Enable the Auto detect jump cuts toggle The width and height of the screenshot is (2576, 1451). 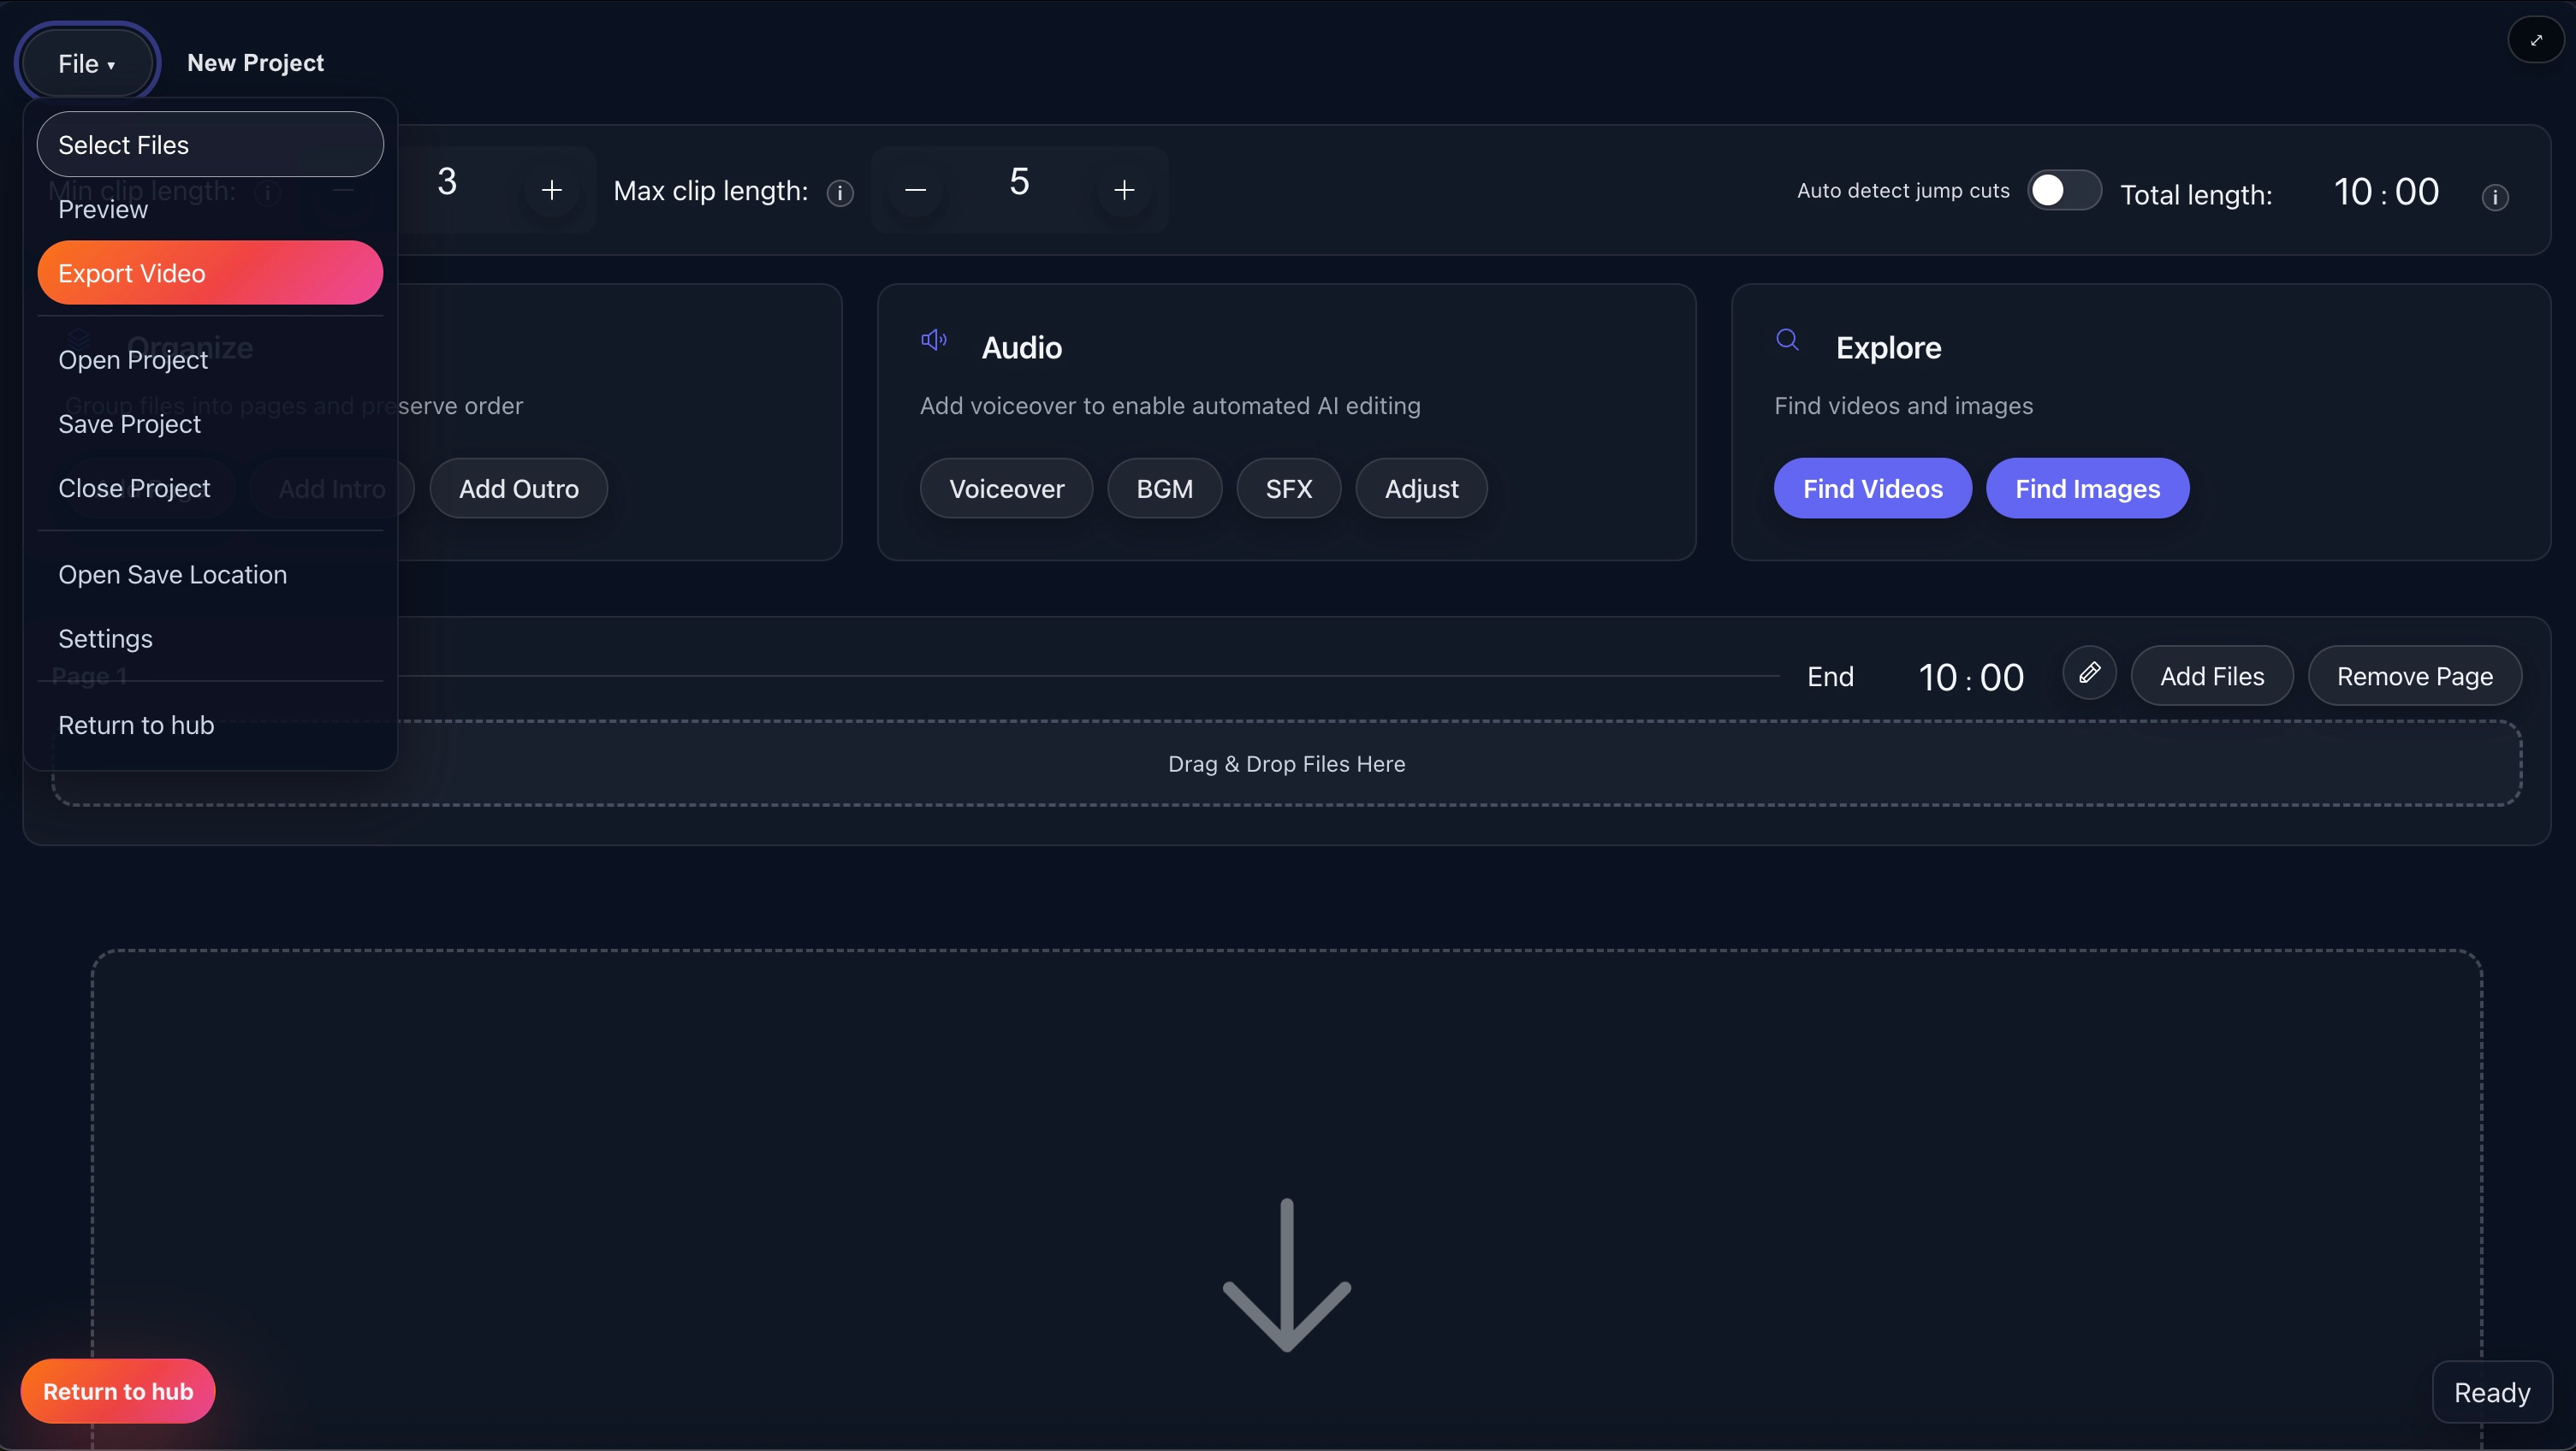2064,190
